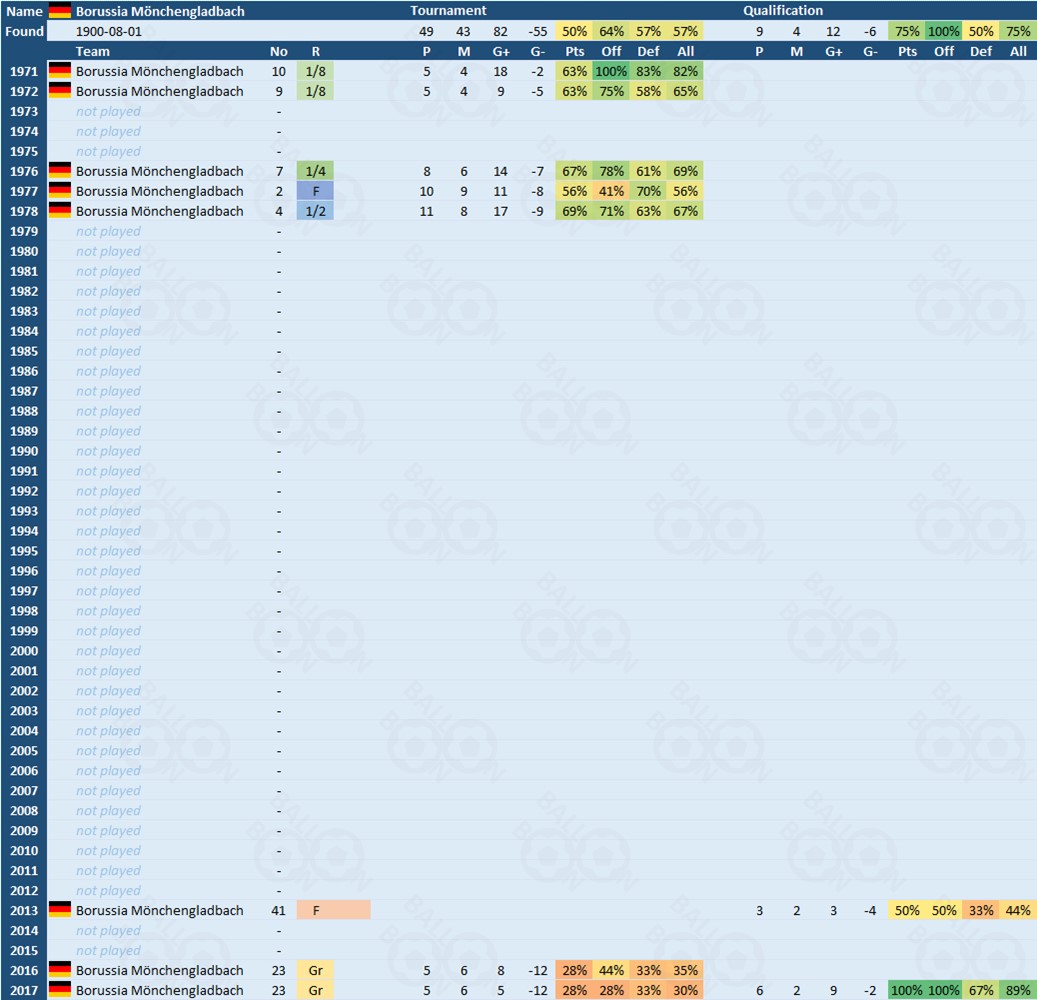Click the German flag in the 1978 row
This screenshot has height=1000, width=1037.
click(x=60, y=211)
